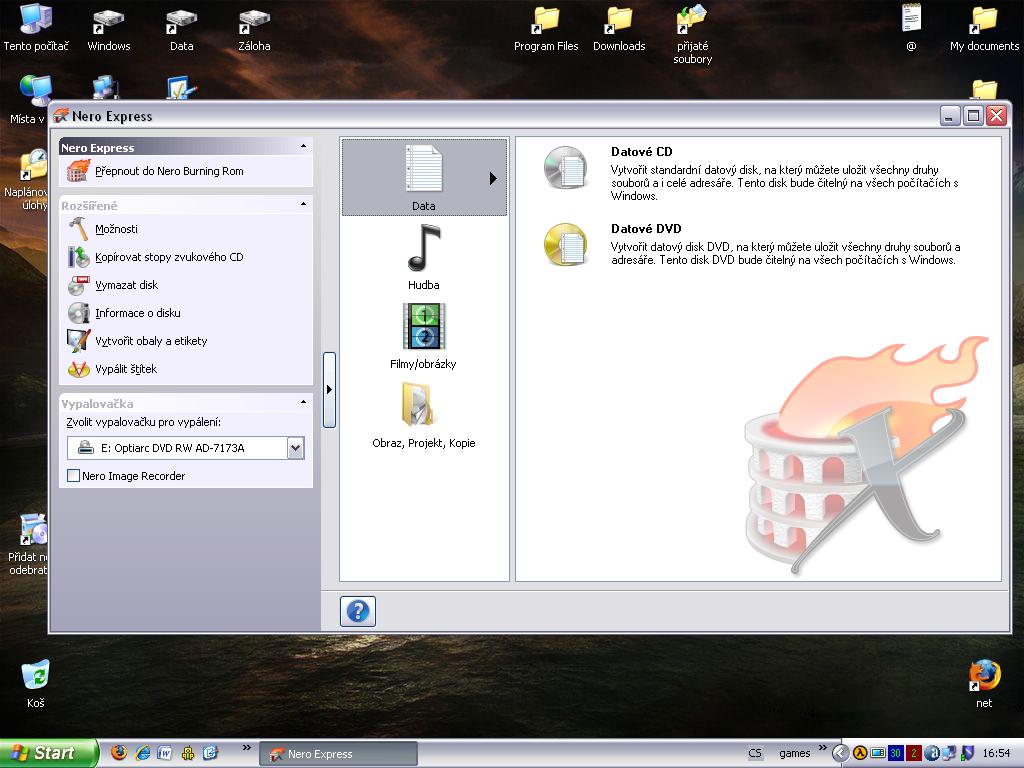Viewport: 1024px width, 768px height.
Task: Open Informace o disku
Action: [x=125, y=313]
